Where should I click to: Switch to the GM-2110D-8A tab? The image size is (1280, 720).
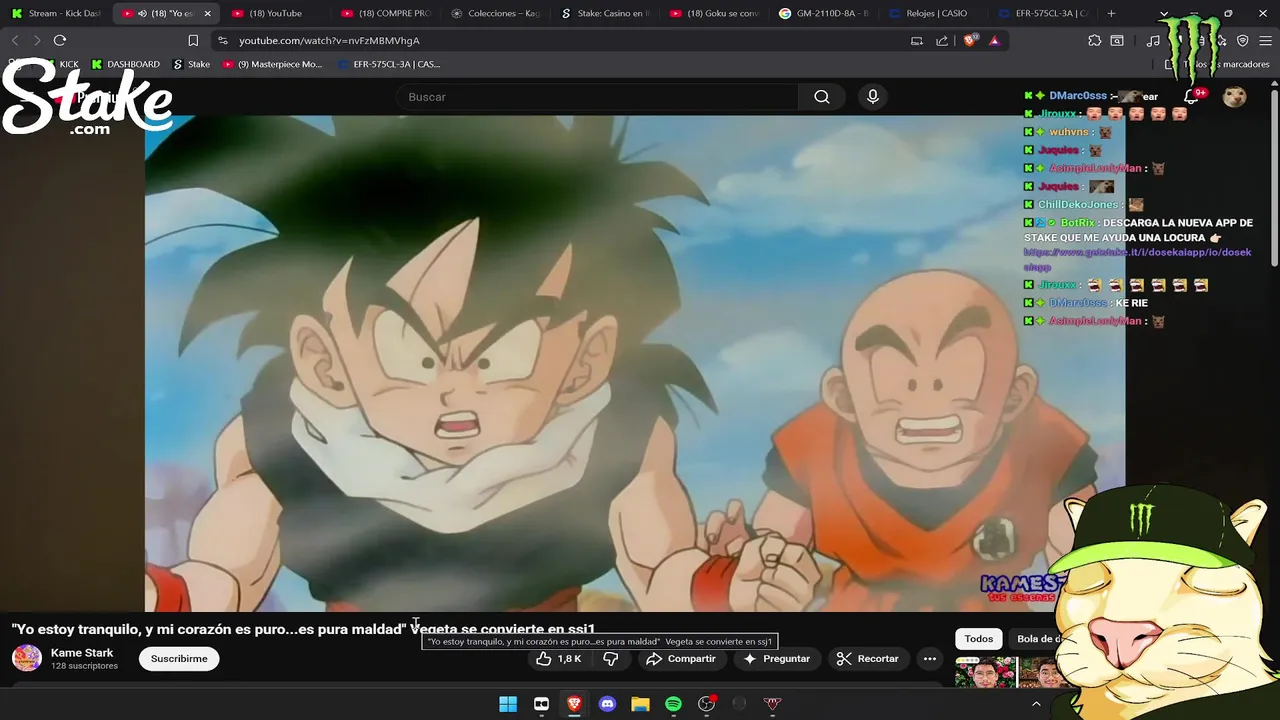(x=826, y=13)
